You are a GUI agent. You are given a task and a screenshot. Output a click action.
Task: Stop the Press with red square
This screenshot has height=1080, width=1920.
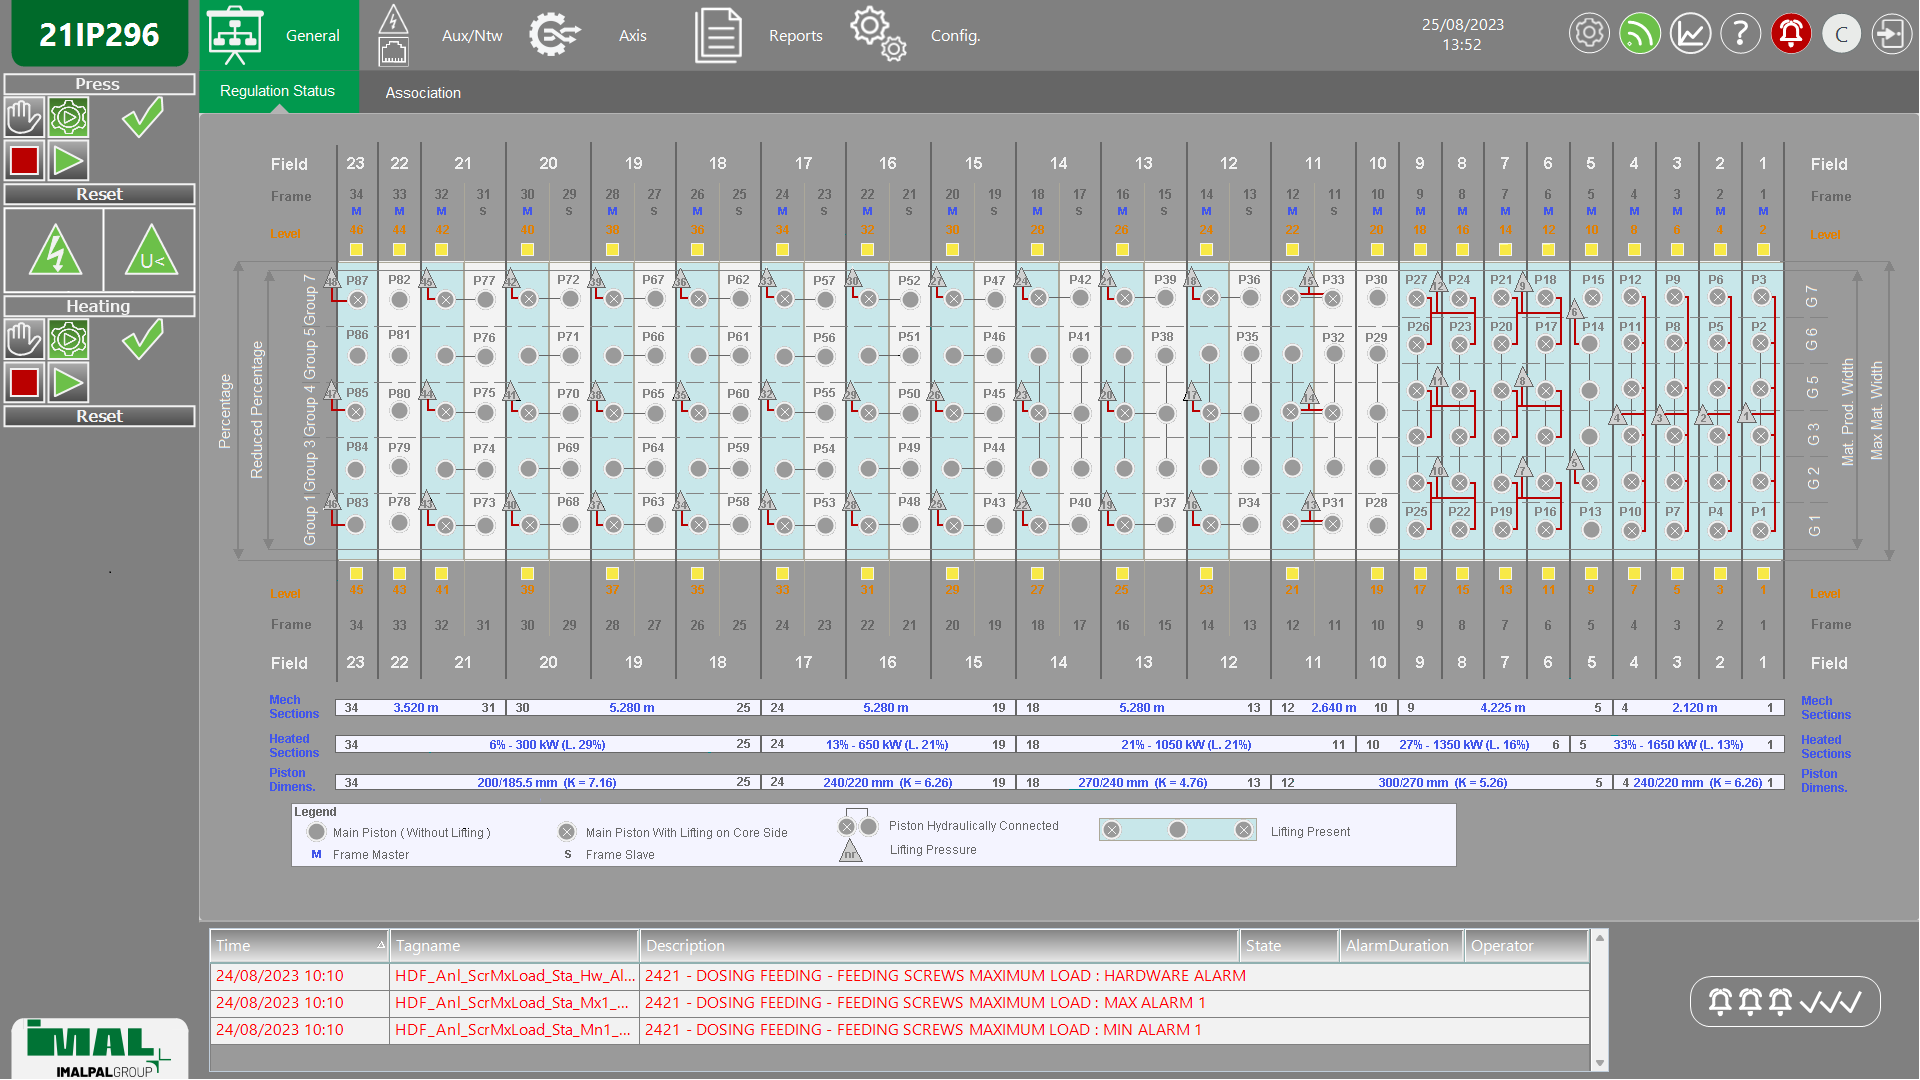(x=24, y=161)
